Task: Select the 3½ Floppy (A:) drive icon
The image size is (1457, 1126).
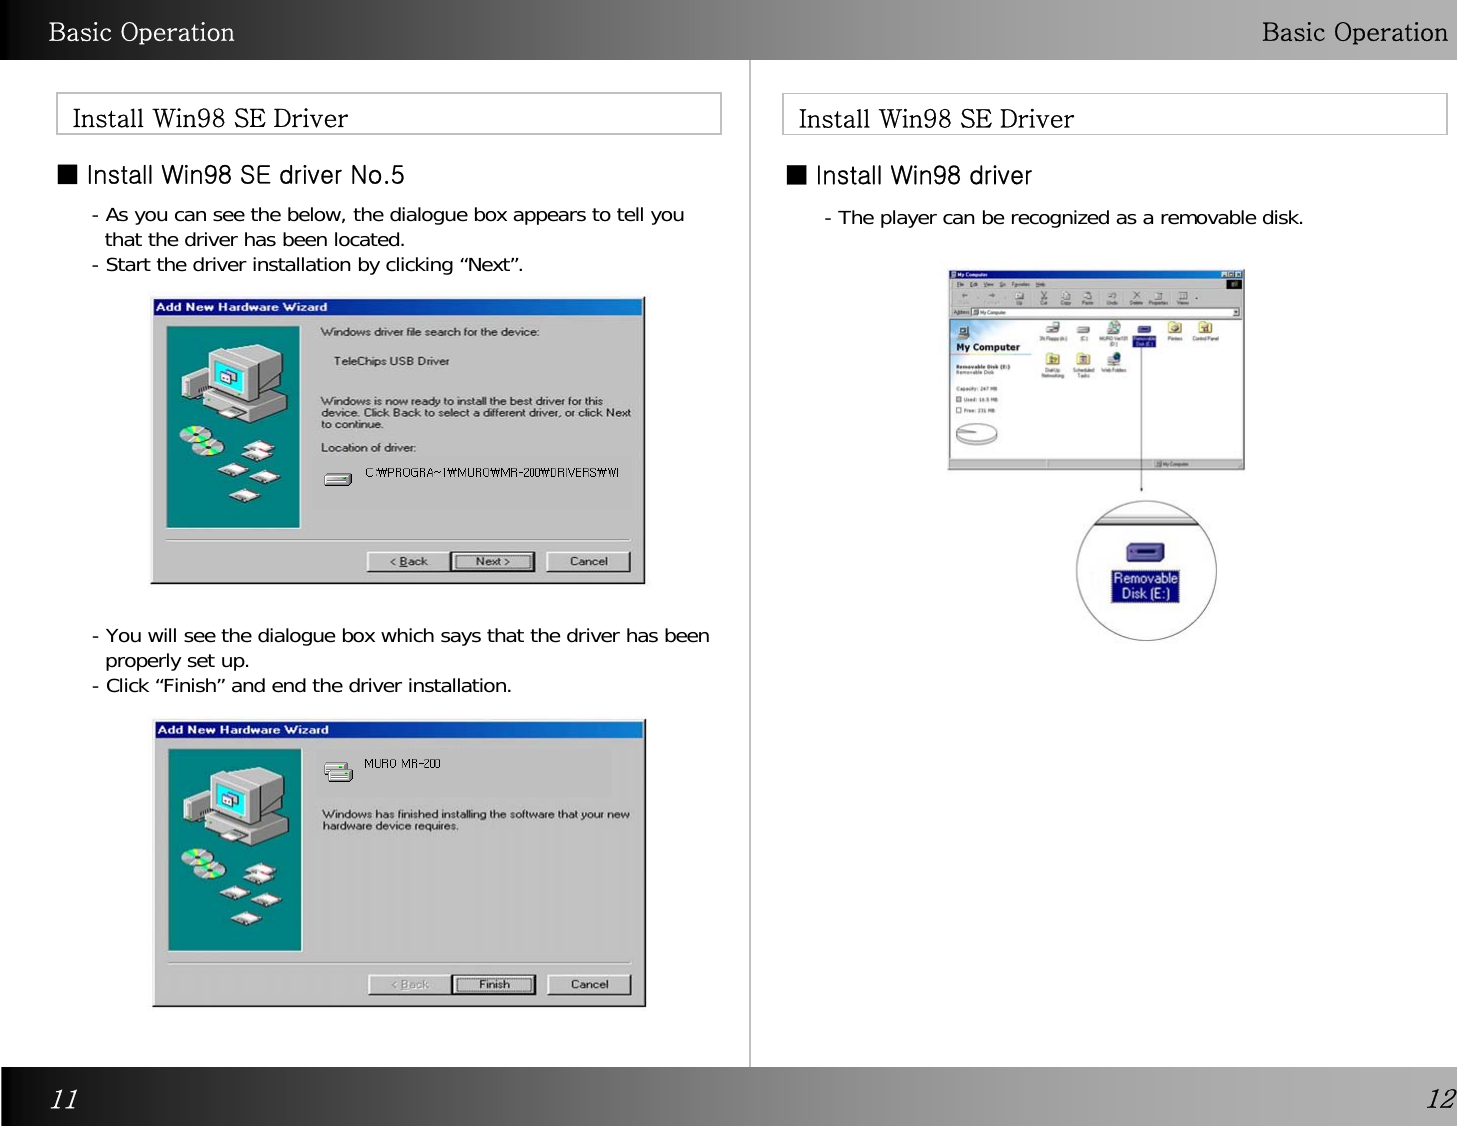Action: pos(1053,331)
